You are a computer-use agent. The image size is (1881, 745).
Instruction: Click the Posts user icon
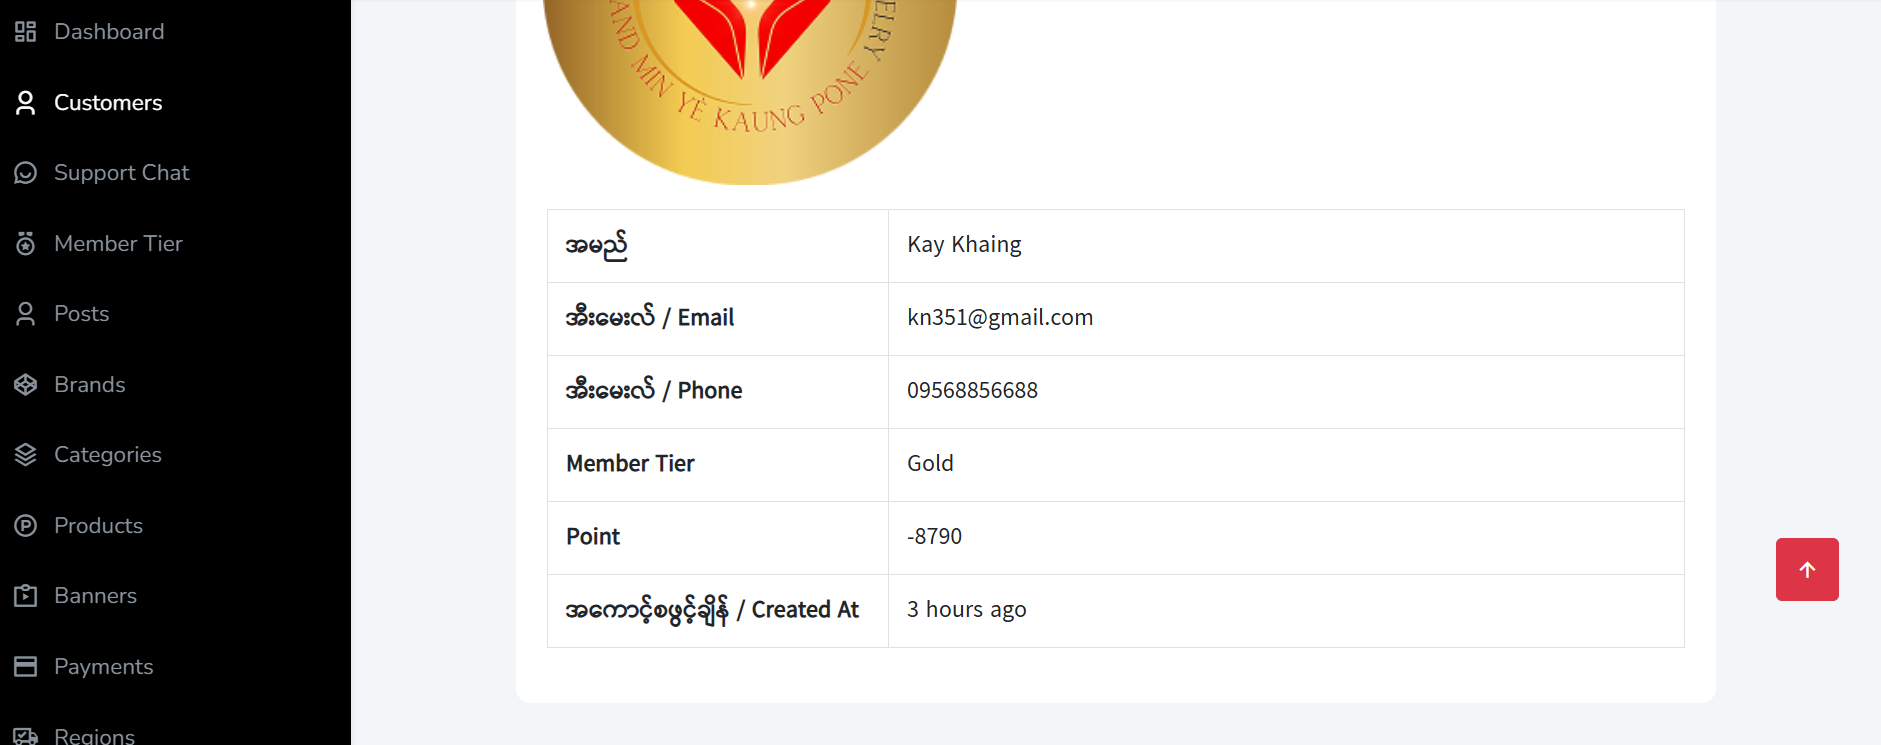[x=26, y=314]
